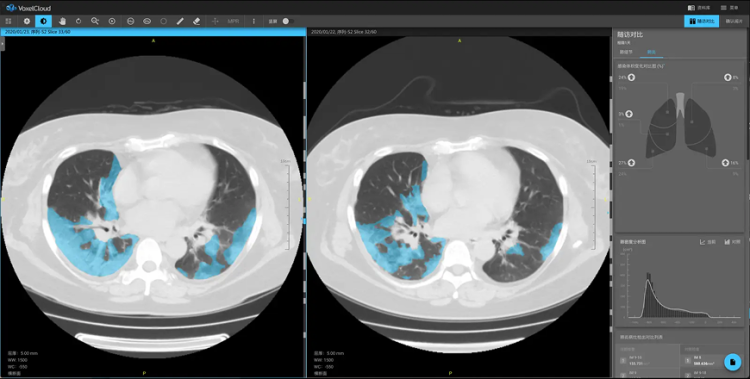Screen dimensions: 750x379
Task: Select the highlighted second tab in right panel
Action: coord(651,52)
